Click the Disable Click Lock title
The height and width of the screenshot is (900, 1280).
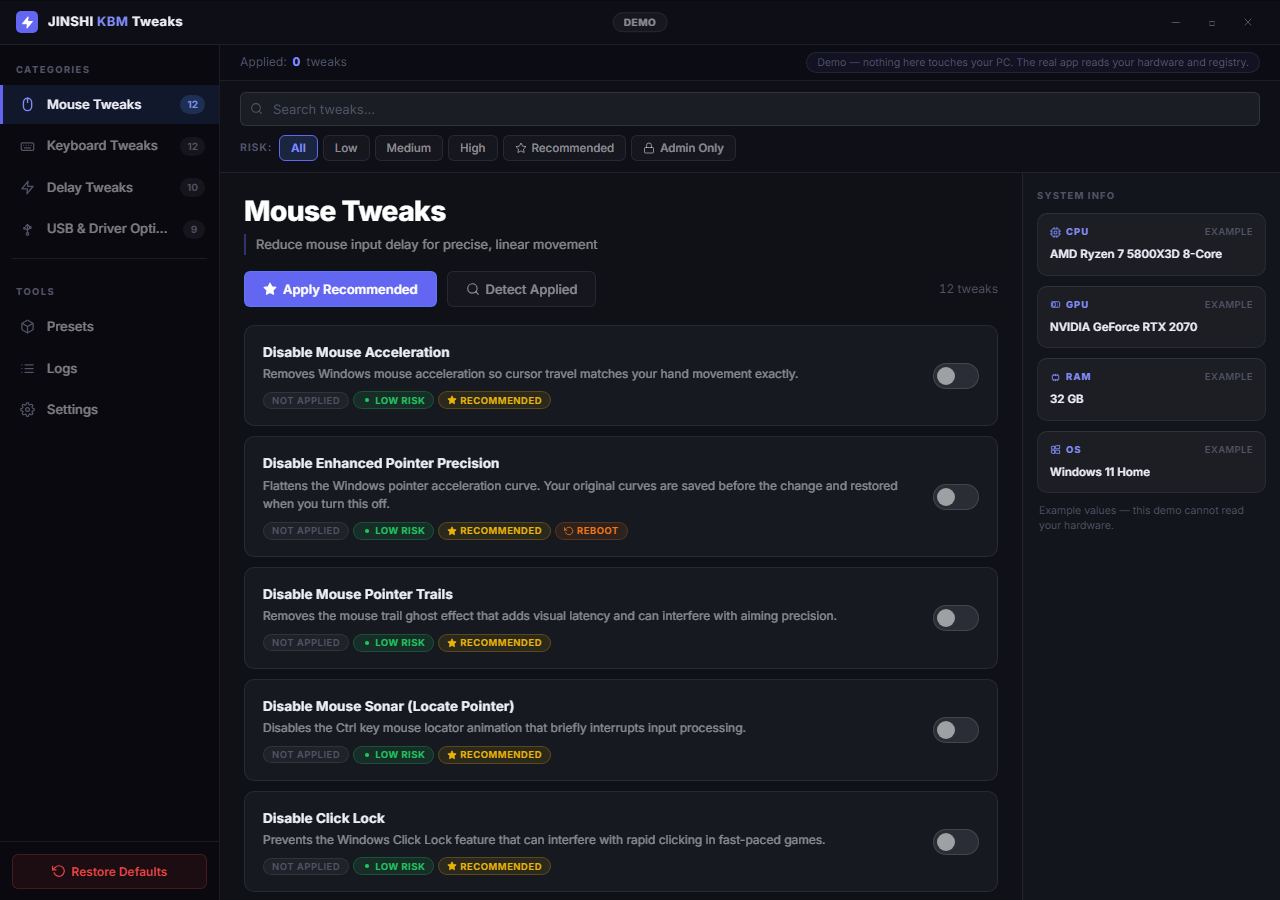coord(324,818)
